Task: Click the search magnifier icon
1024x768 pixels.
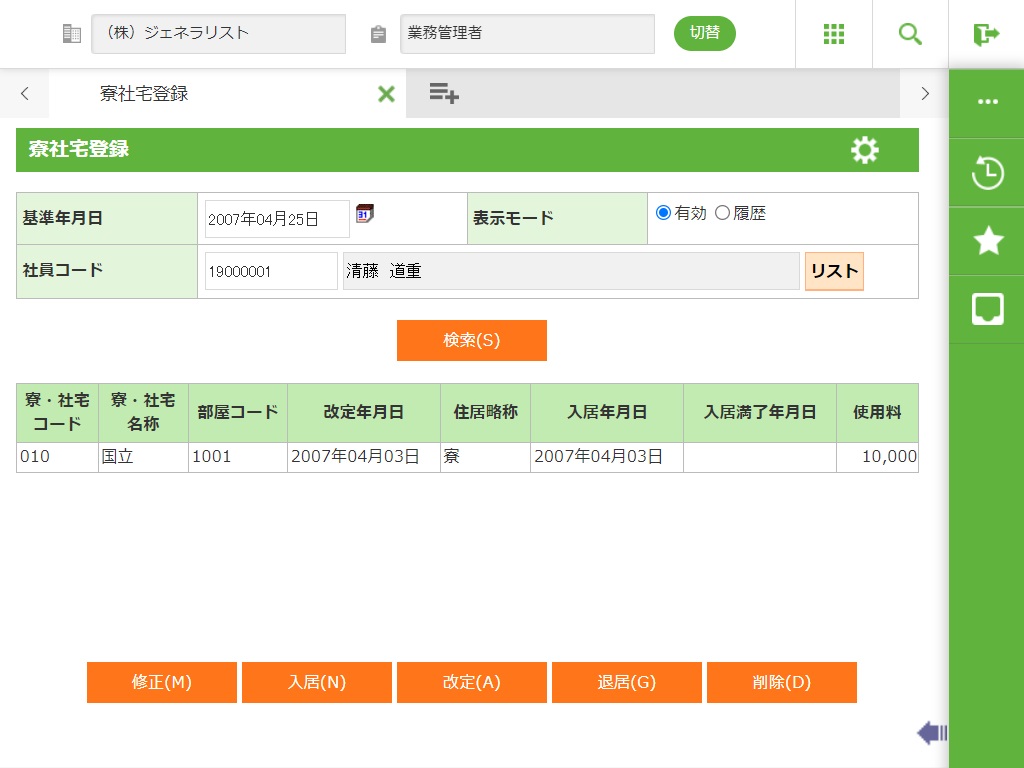Action: coord(910,34)
